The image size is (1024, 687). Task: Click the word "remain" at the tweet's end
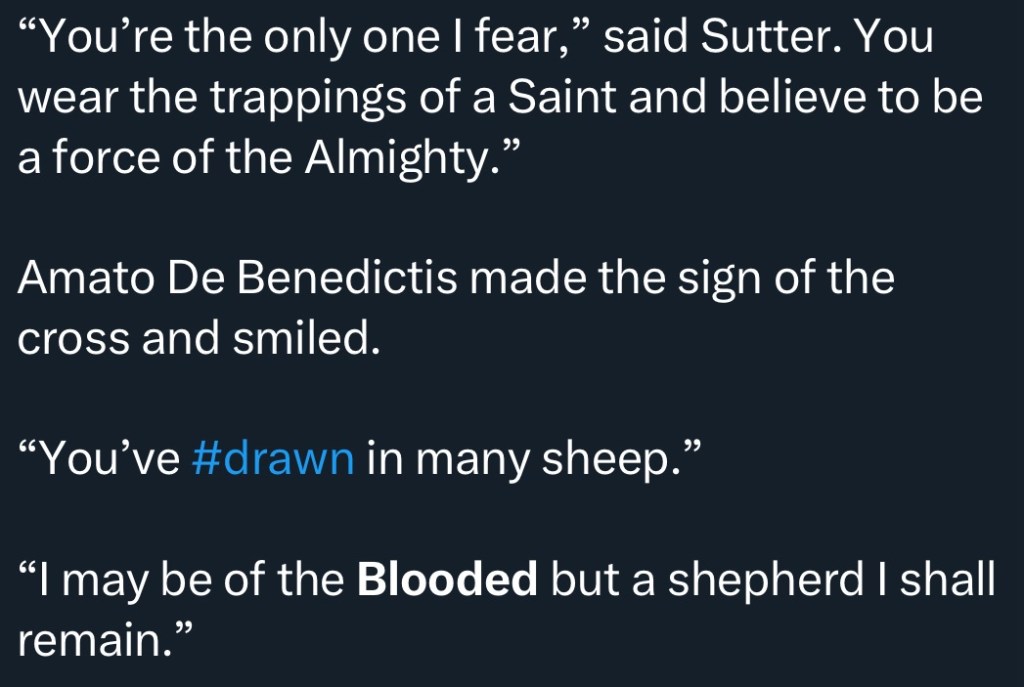pos(94,641)
